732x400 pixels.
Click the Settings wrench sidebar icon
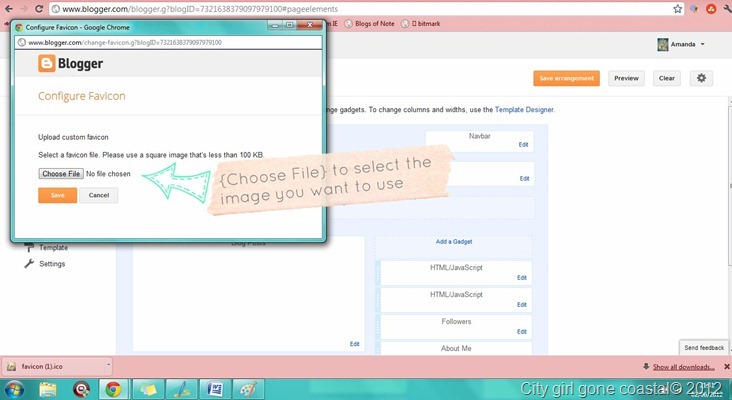(29, 264)
